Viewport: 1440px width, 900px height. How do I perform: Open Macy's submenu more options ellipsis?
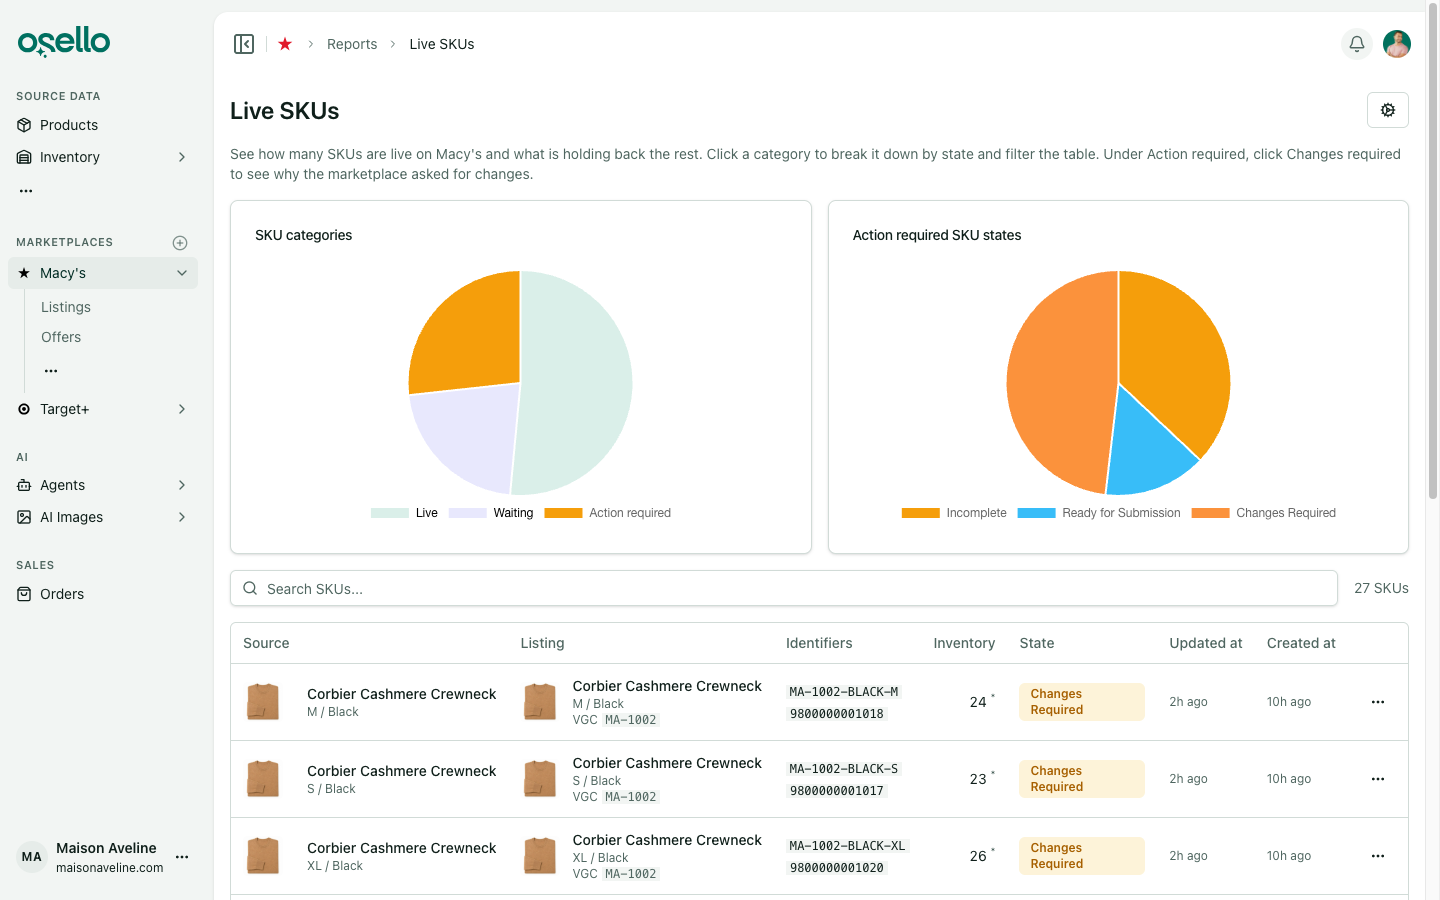(x=51, y=371)
